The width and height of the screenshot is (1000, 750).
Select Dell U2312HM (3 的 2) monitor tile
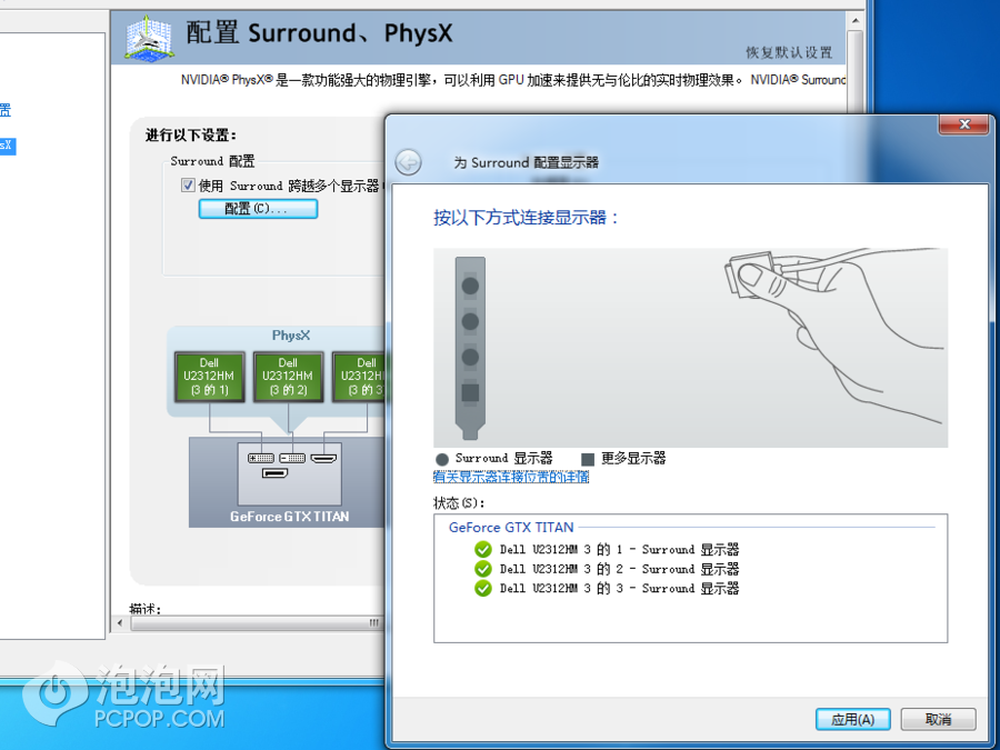[x=288, y=376]
